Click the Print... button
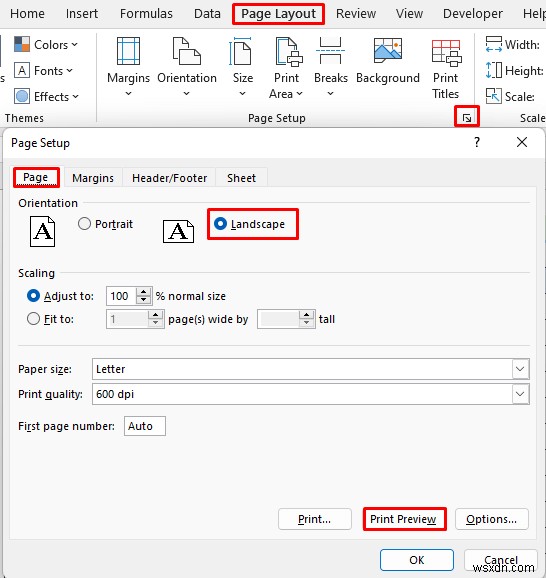The height and width of the screenshot is (578, 546). click(x=314, y=519)
